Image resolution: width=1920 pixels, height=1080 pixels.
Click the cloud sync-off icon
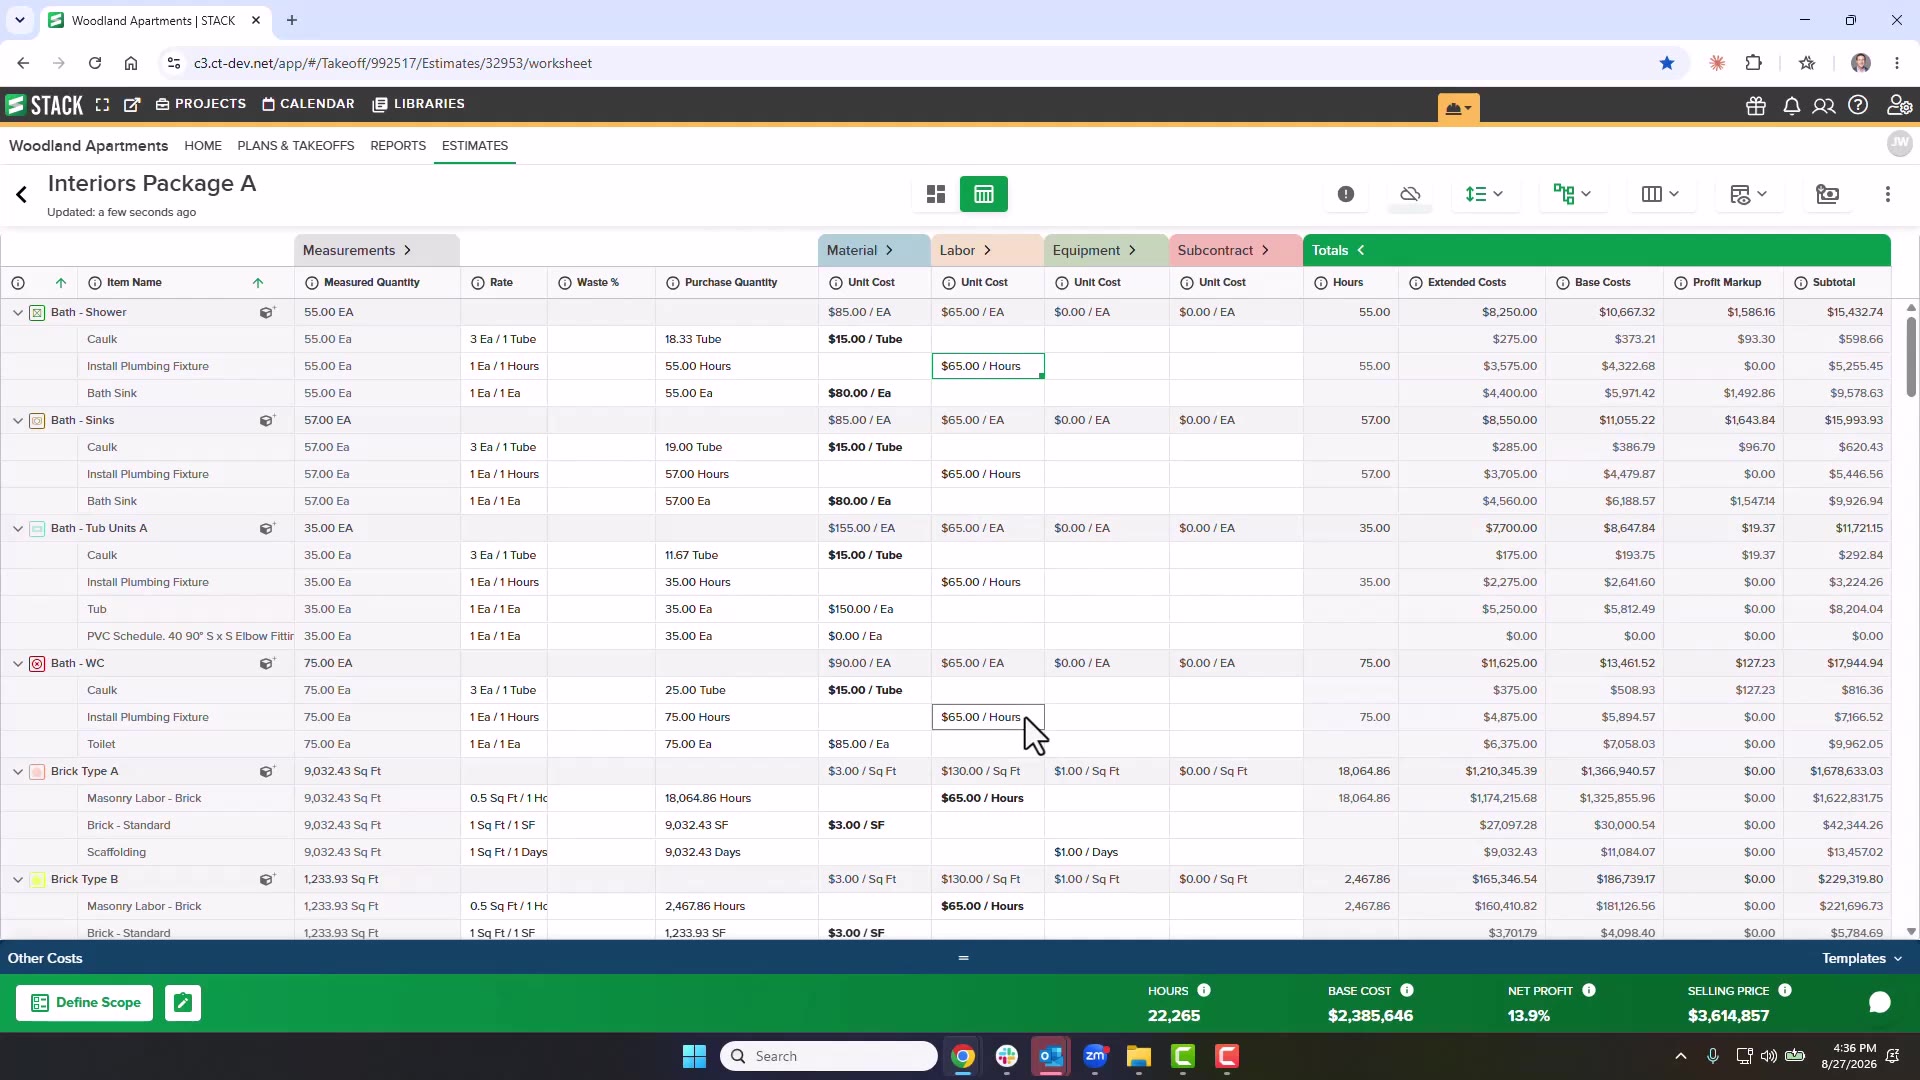click(x=1410, y=194)
